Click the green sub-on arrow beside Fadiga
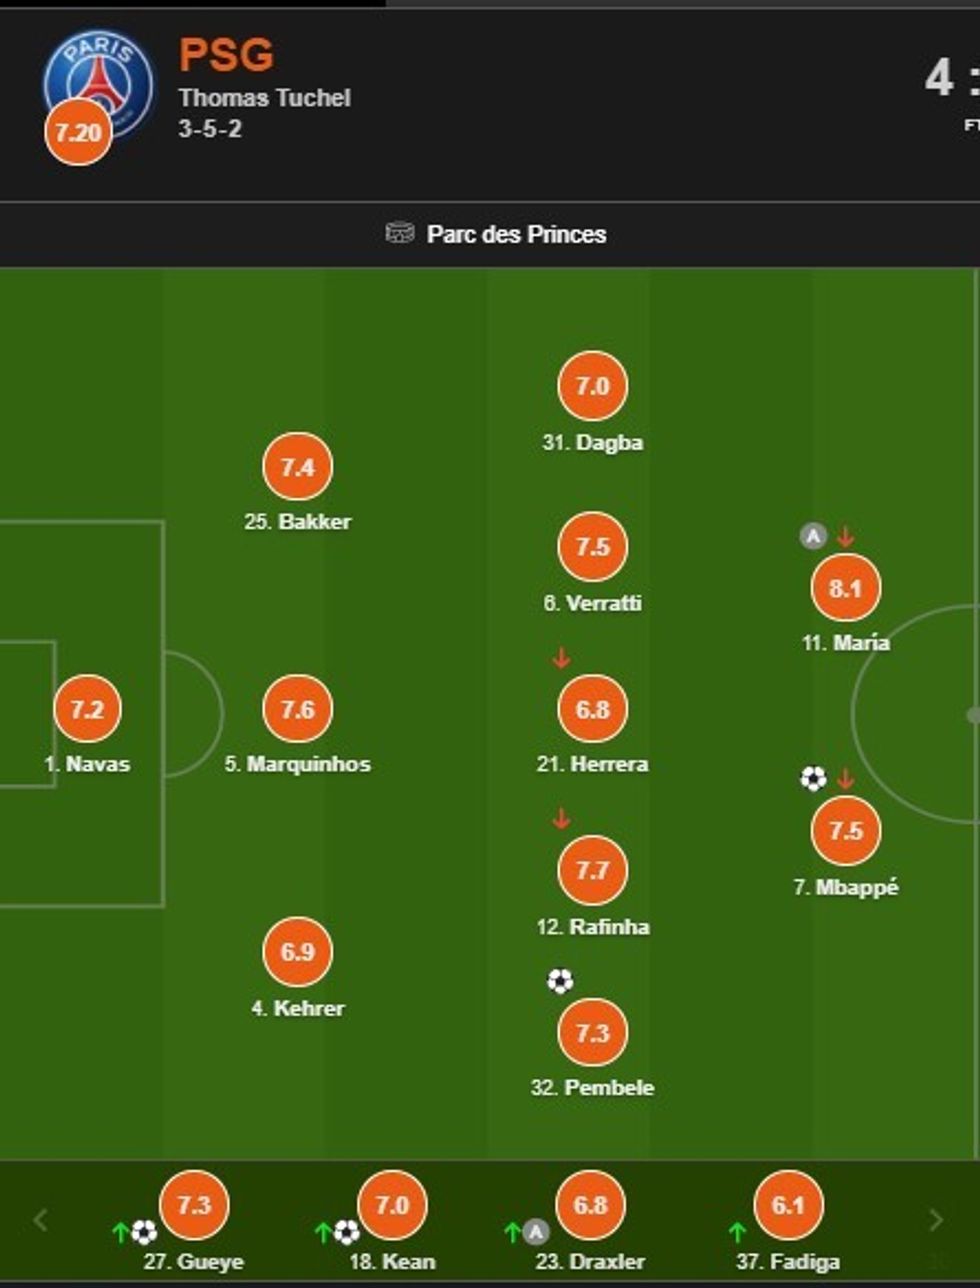The height and width of the screenshot is (1288, 980). click(x=737, y=1232)
